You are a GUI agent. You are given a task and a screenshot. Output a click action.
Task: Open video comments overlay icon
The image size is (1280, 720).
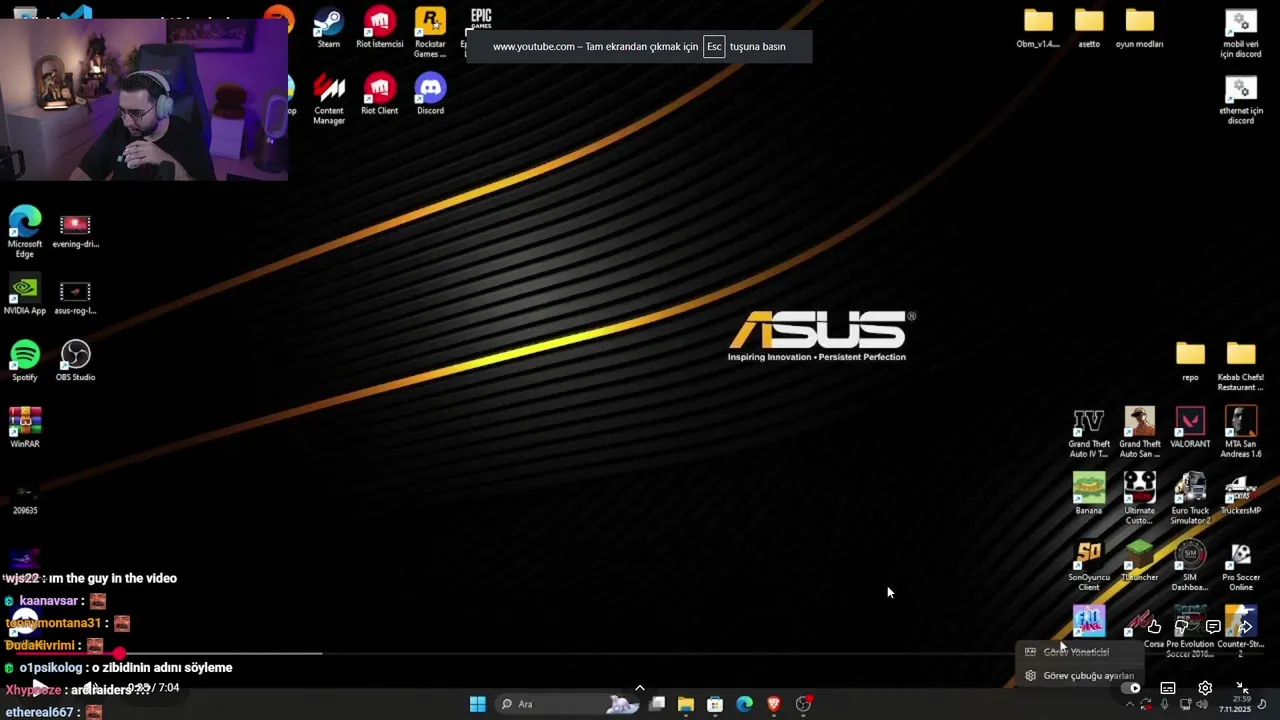point(1213,627)
